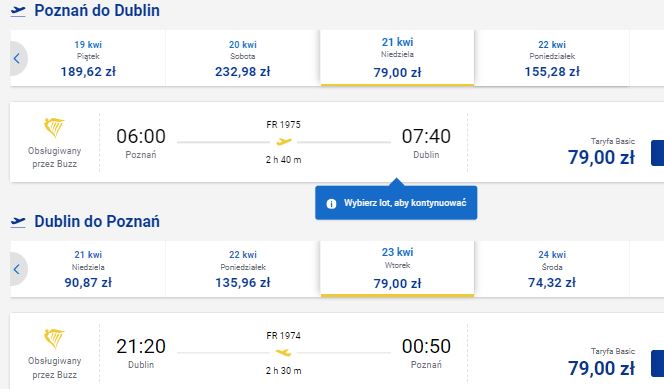Select the 06:00 Poznań to Dublin flight button

coord(657,153)
